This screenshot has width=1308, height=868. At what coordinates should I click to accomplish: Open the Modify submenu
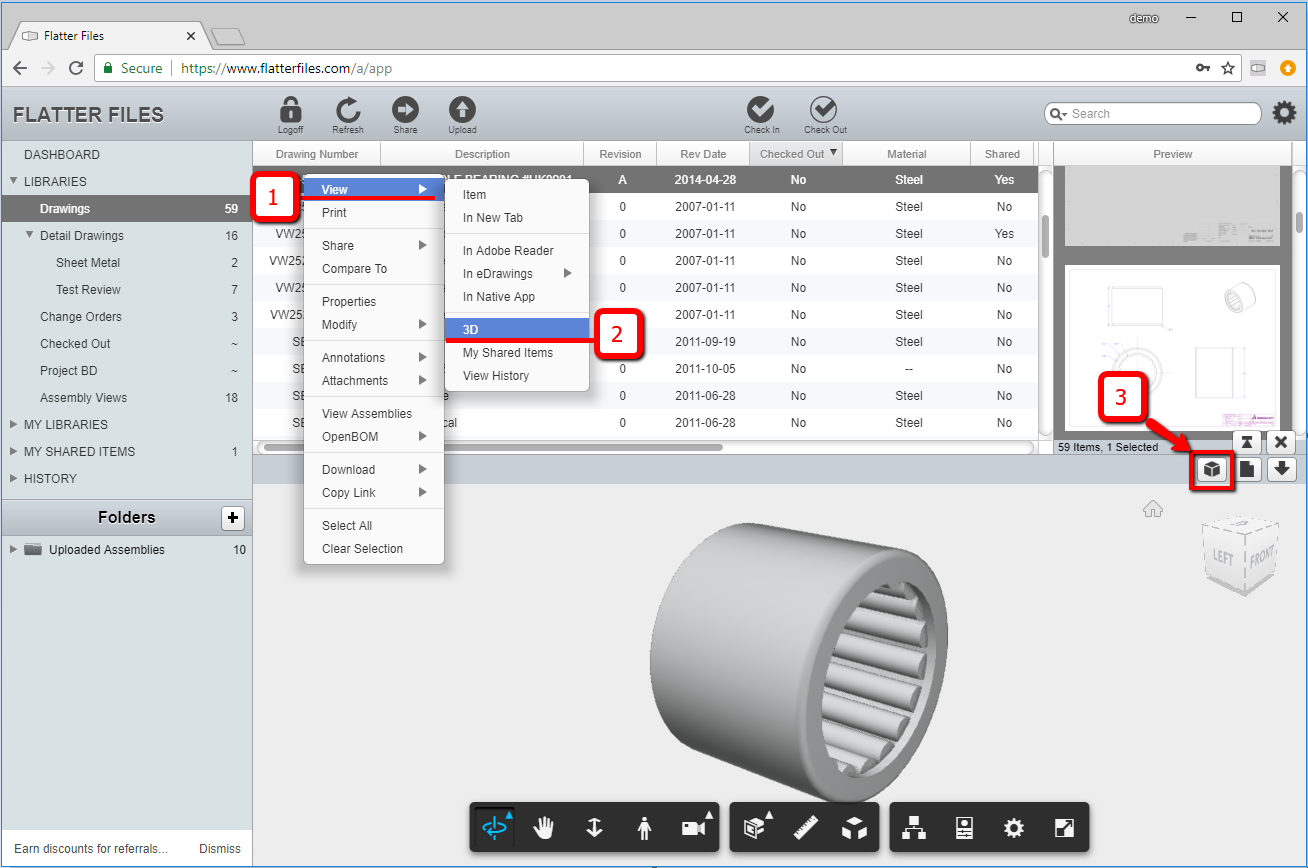click(x=374, y=324)
